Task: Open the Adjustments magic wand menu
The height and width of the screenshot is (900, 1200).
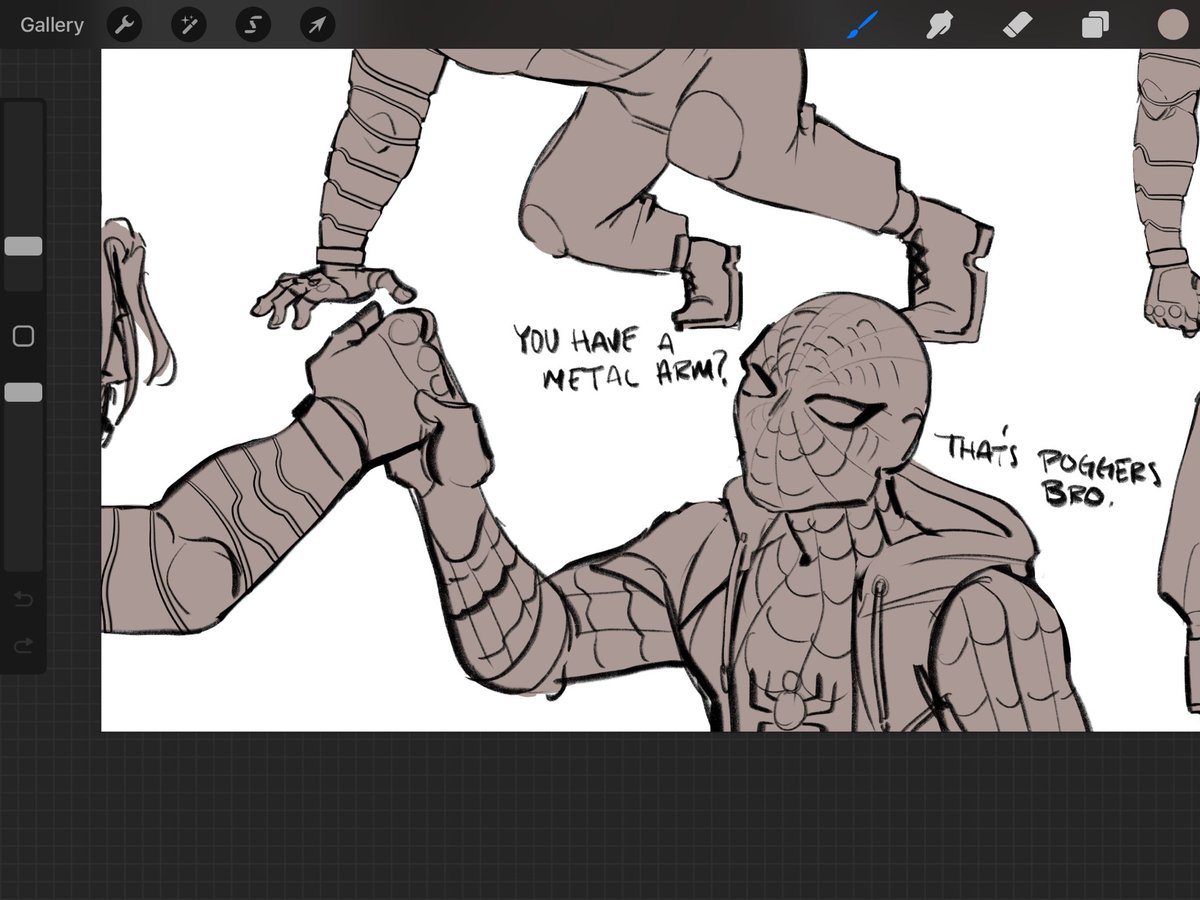Action: [188, 25]
